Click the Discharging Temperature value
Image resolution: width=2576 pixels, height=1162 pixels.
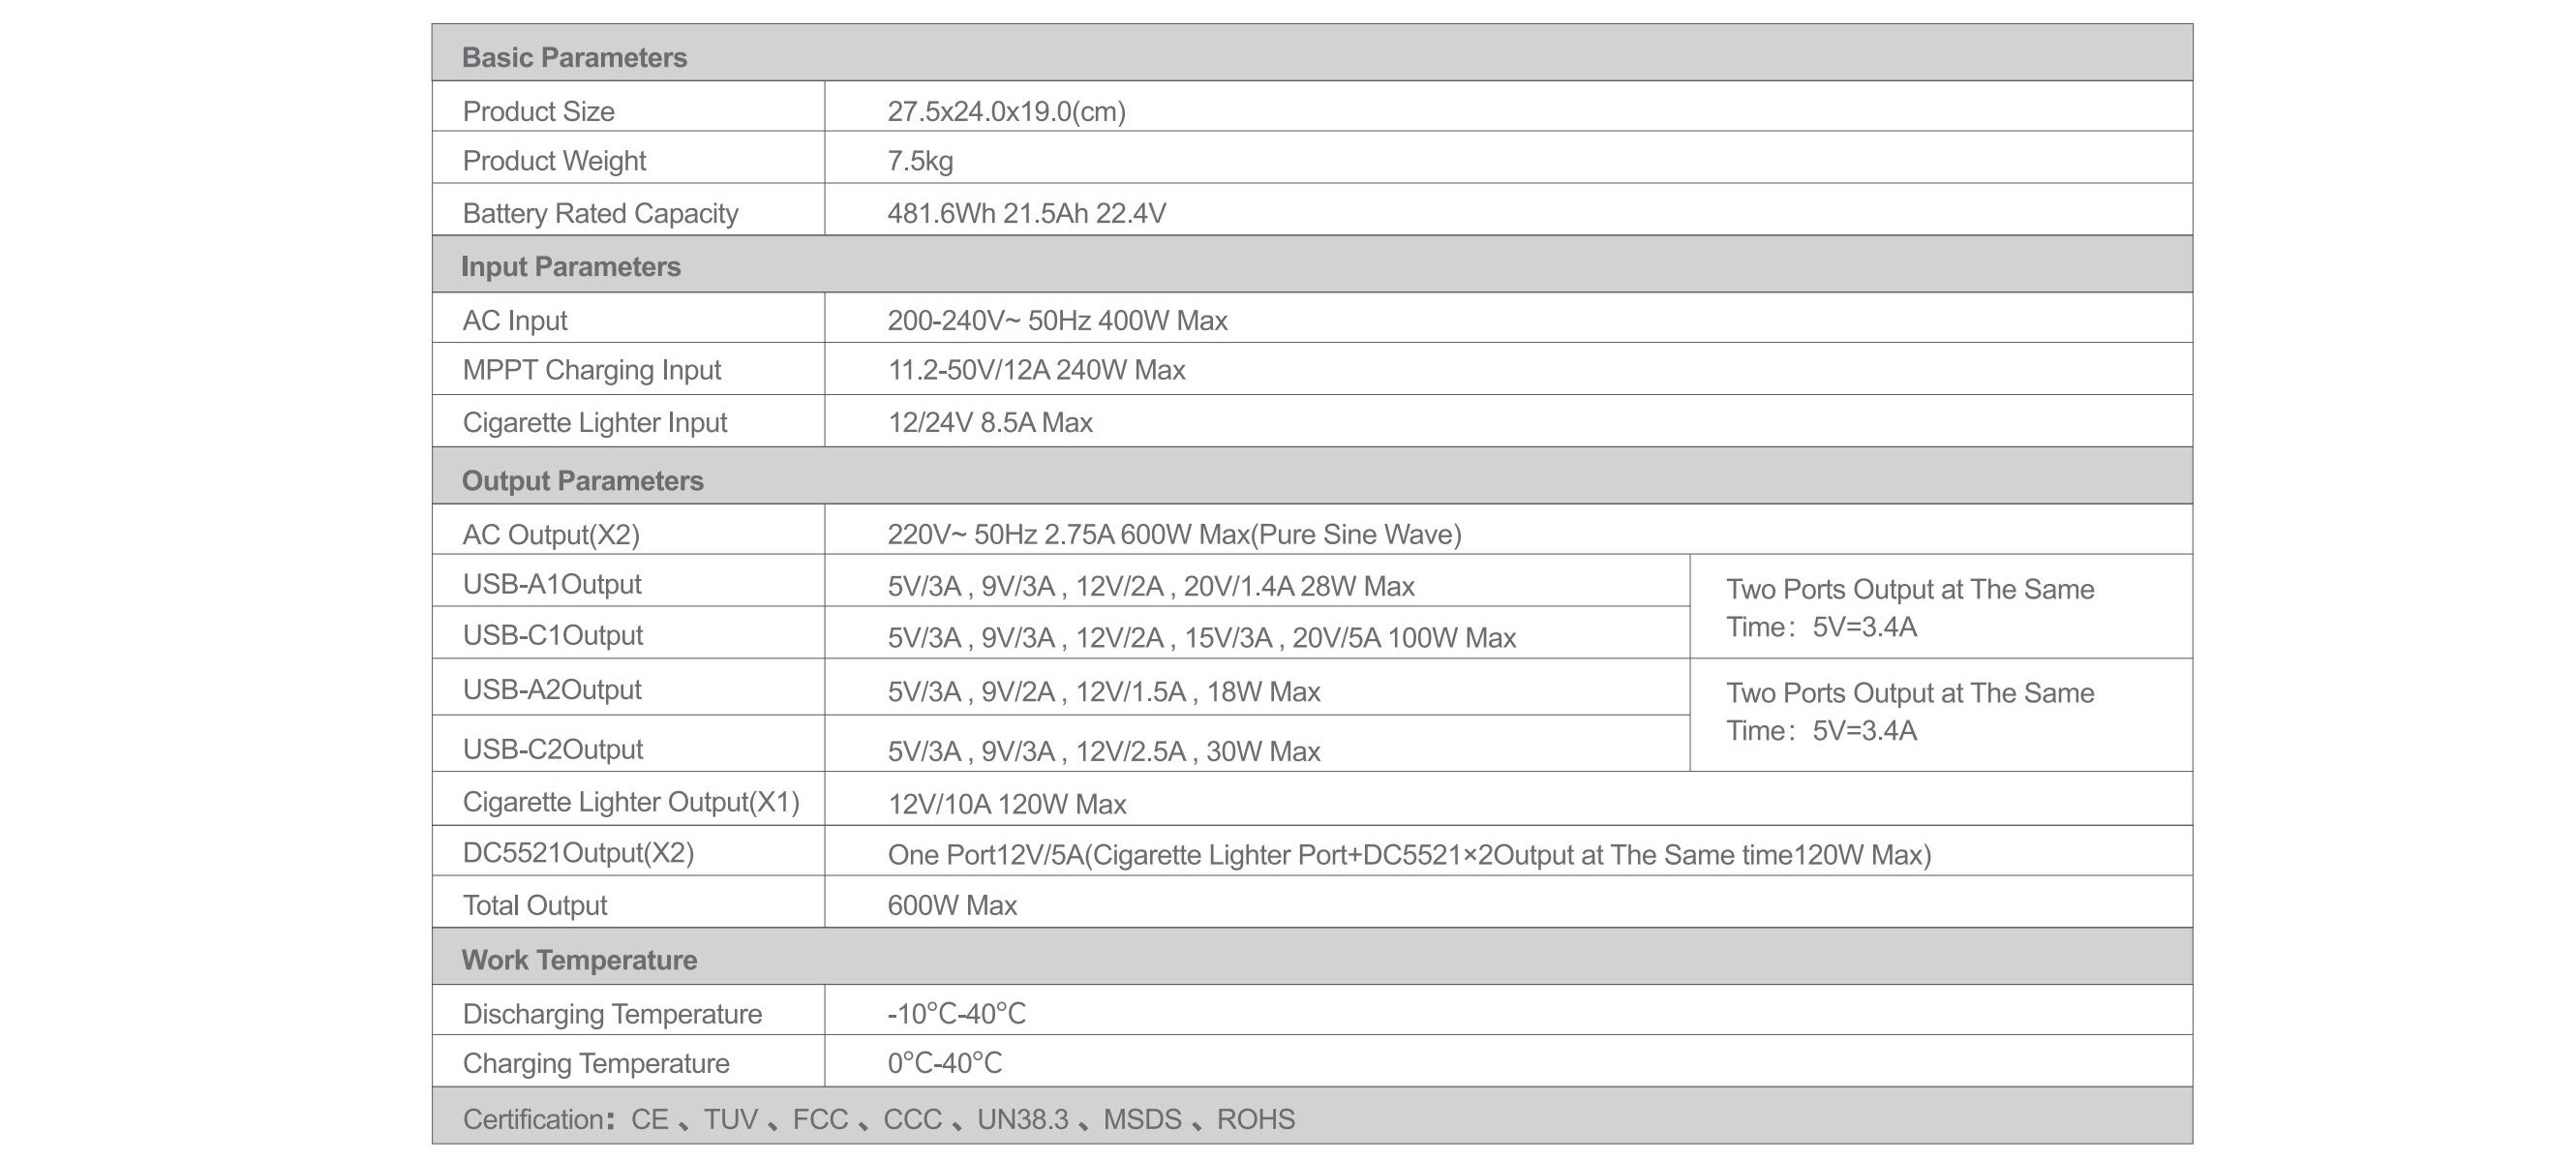coord(956,1014)
